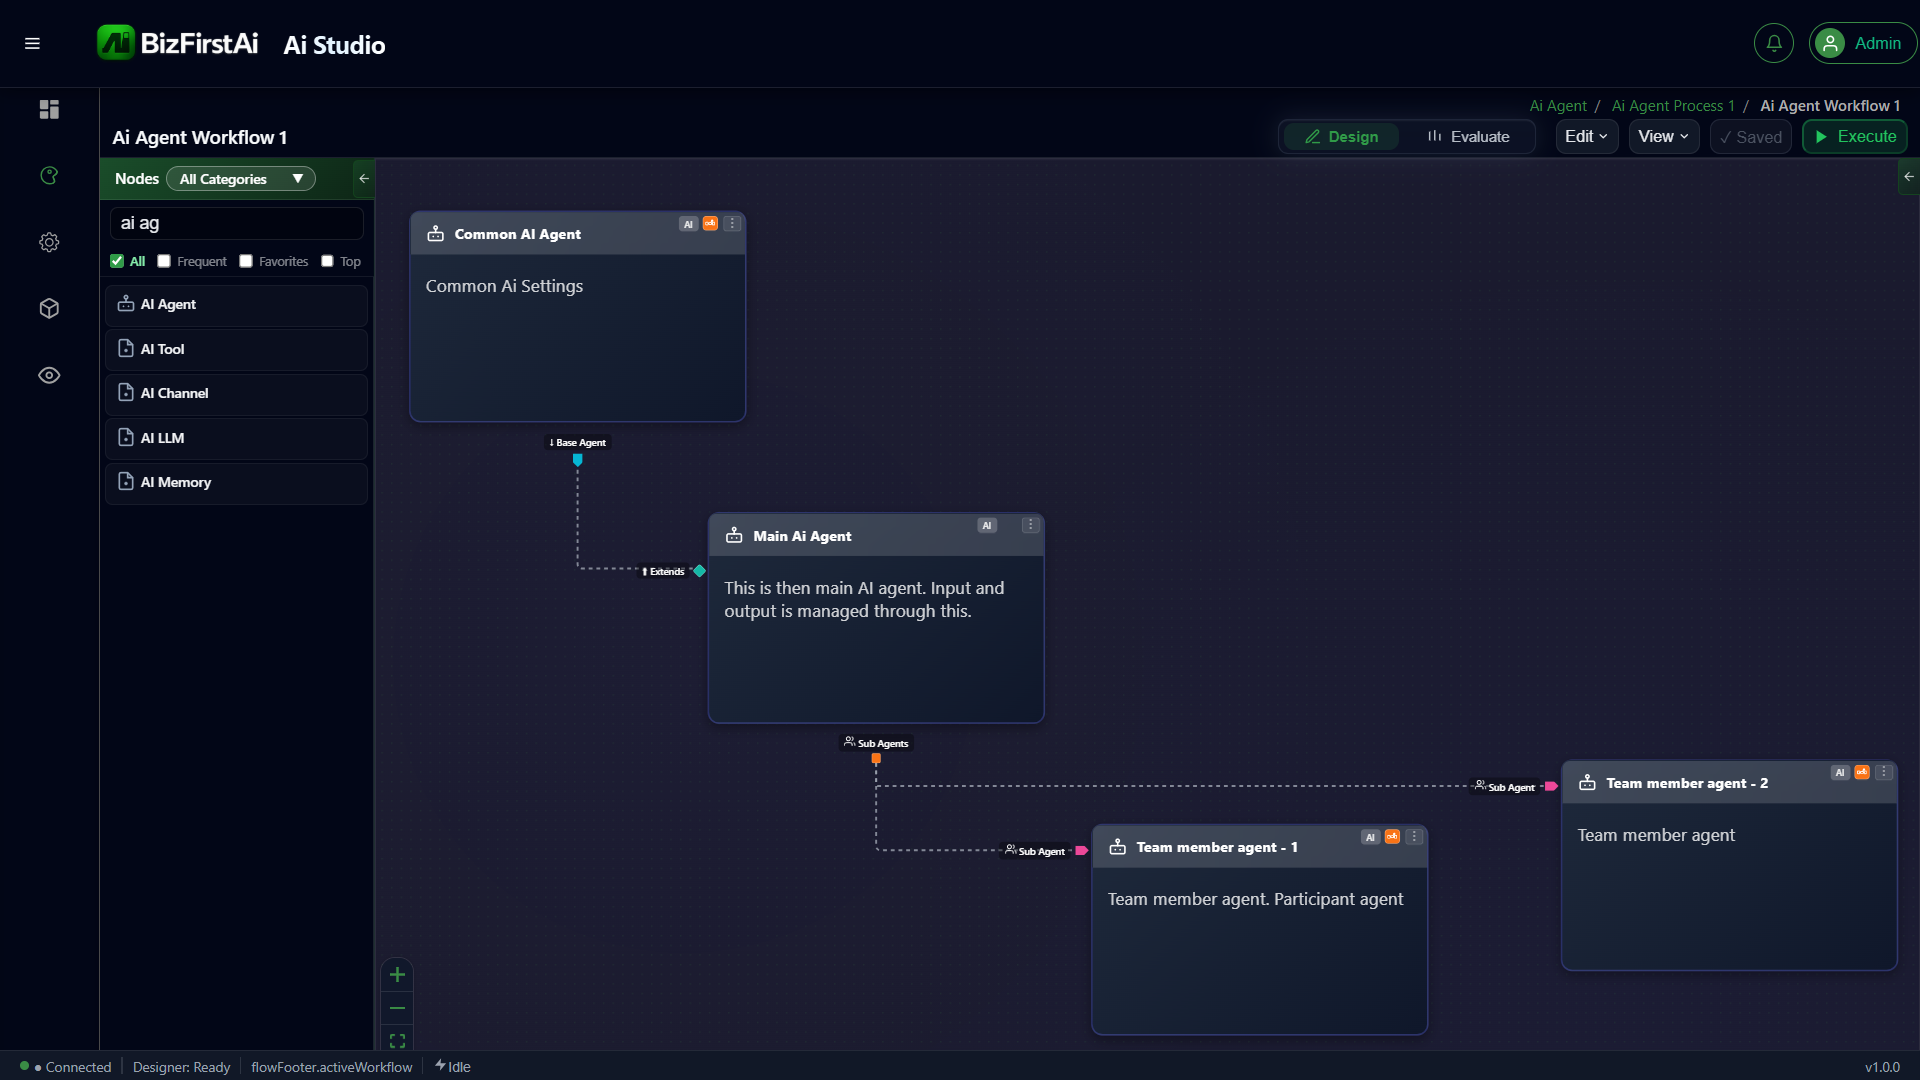
Task: Click the orange badge on Team member agent - 2
Action: point(1862,772)
